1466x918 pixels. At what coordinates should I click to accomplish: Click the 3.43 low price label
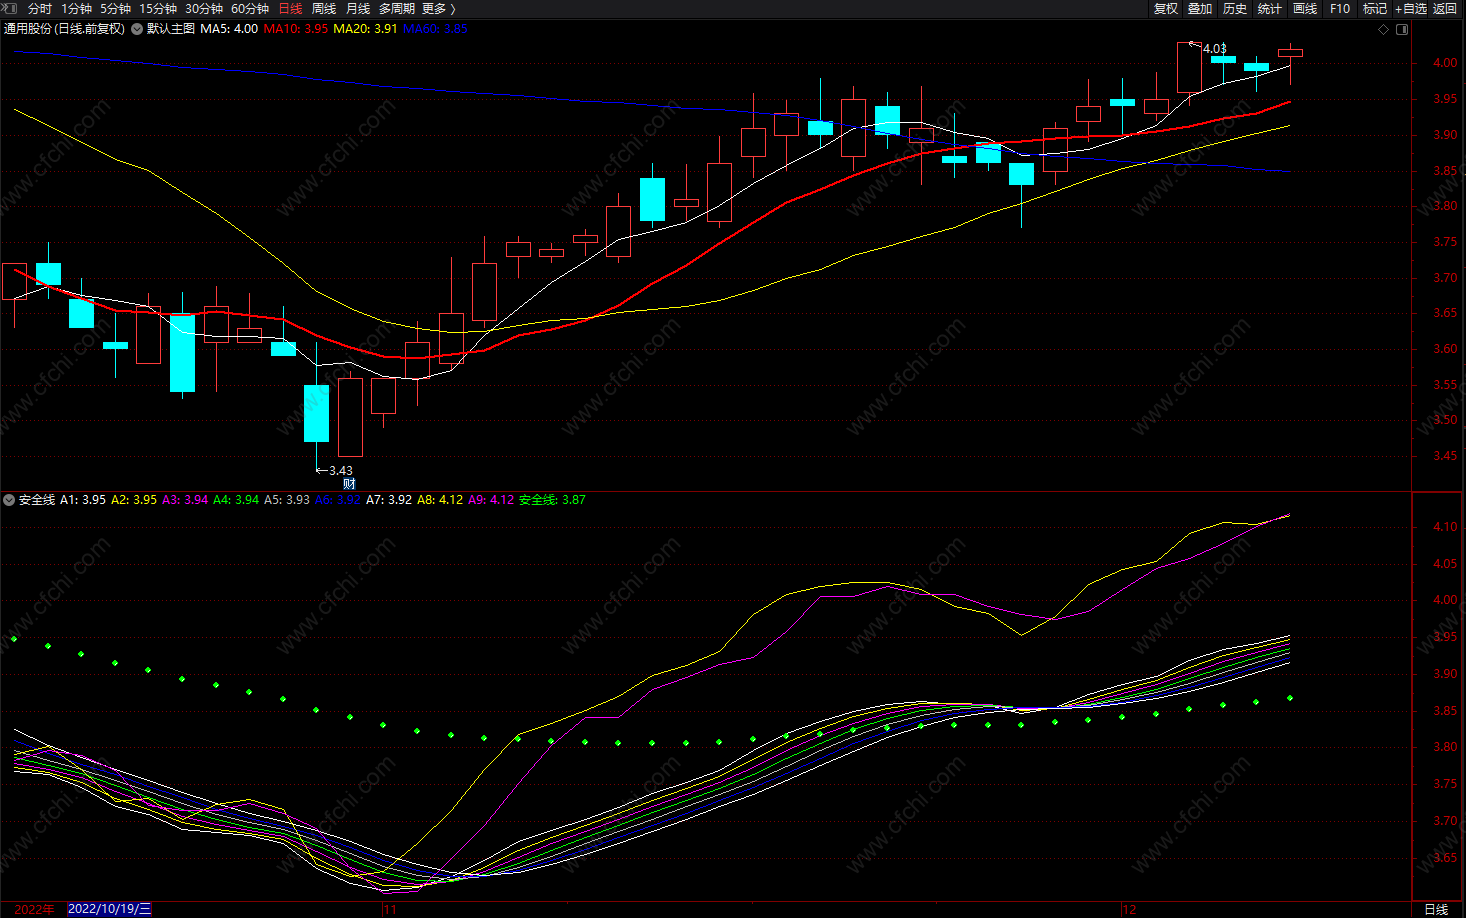[340, 471]
